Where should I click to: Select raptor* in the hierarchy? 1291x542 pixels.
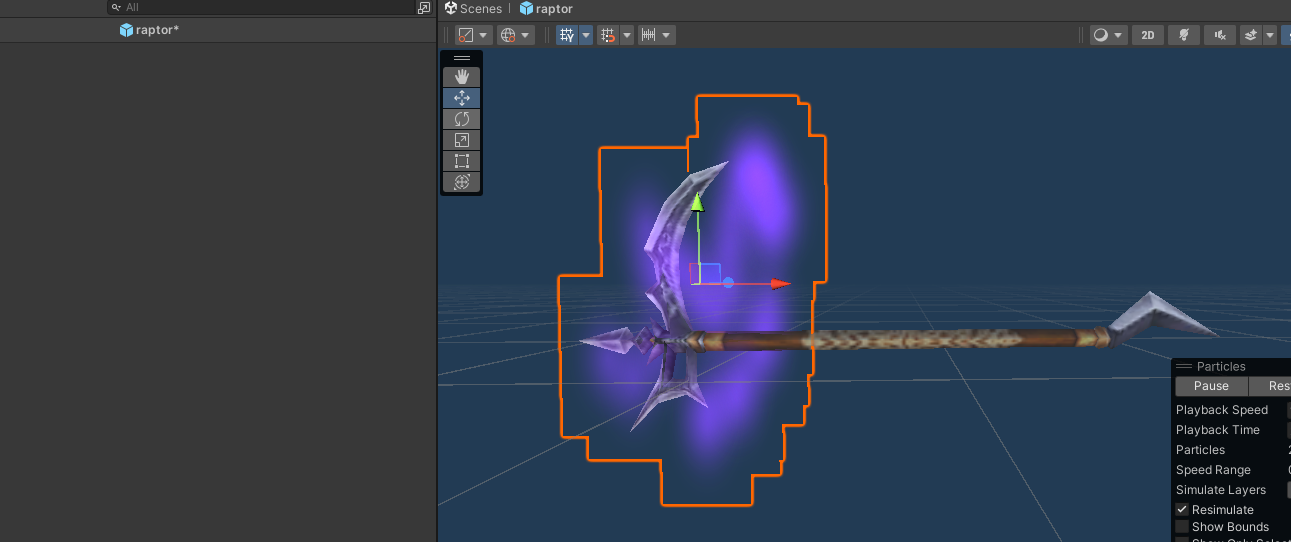(x=149, y=30)
